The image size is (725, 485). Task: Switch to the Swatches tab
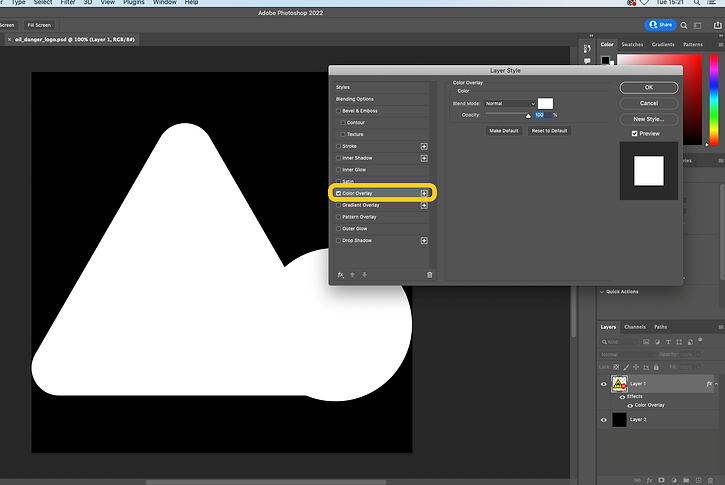632,45
